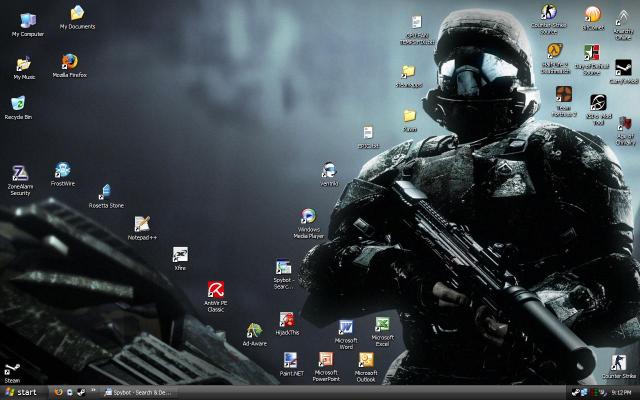Select the ZoneAlarm Security icon
Image resolution: width=640 pixels, height=400 pixels.
click(x=20, y=174)
